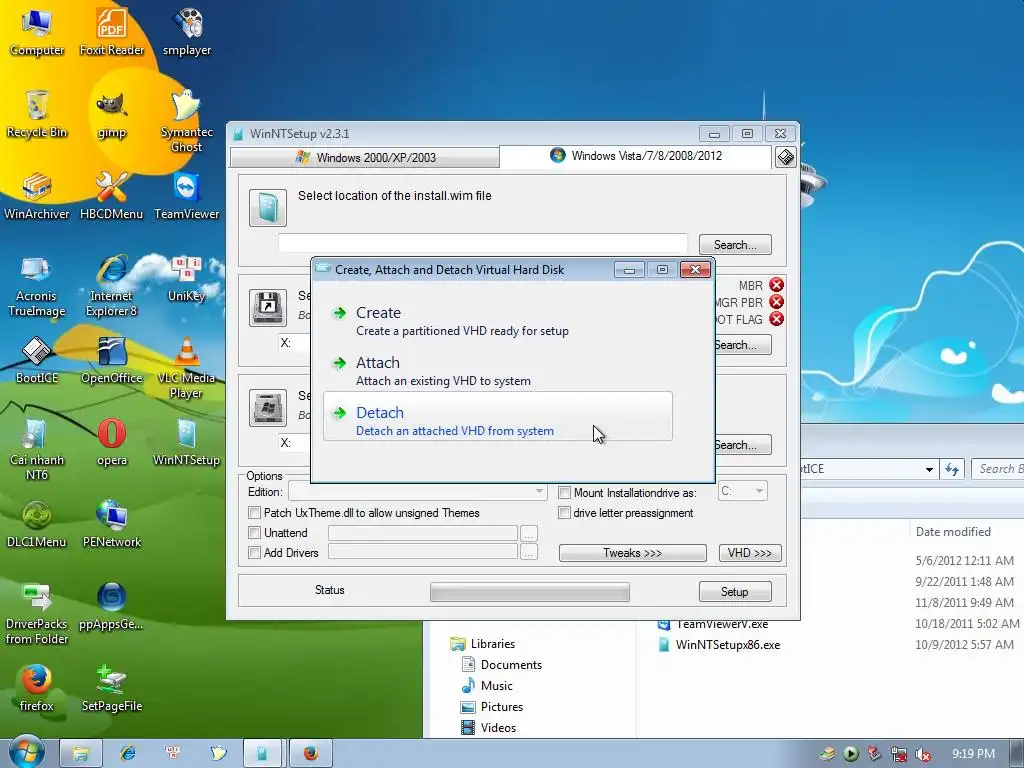Image resolution: width=1024 pixels, height=768 pixels.
Task: Select Music library in Explorer
Action: coord(486,686)
